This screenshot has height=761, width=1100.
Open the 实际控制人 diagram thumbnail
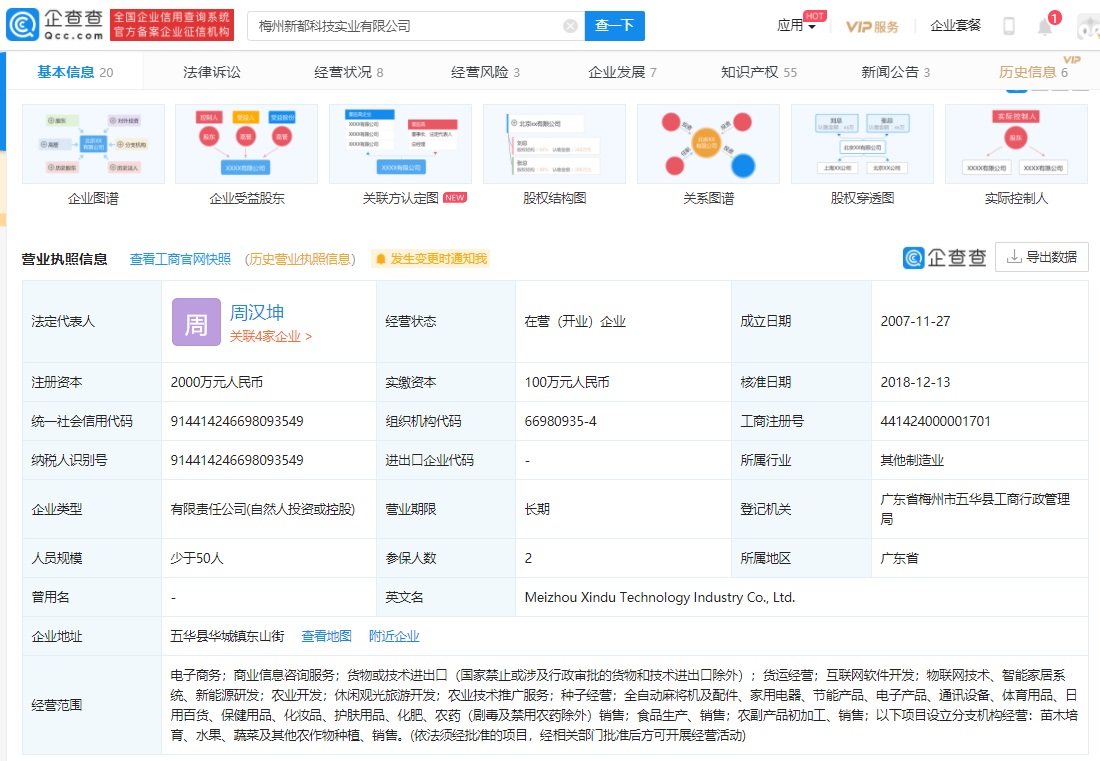point(1017,144)
